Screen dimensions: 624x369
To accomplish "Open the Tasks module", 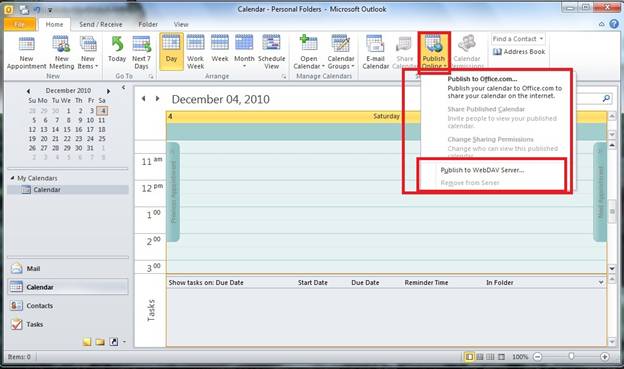I will coord(68,324).
